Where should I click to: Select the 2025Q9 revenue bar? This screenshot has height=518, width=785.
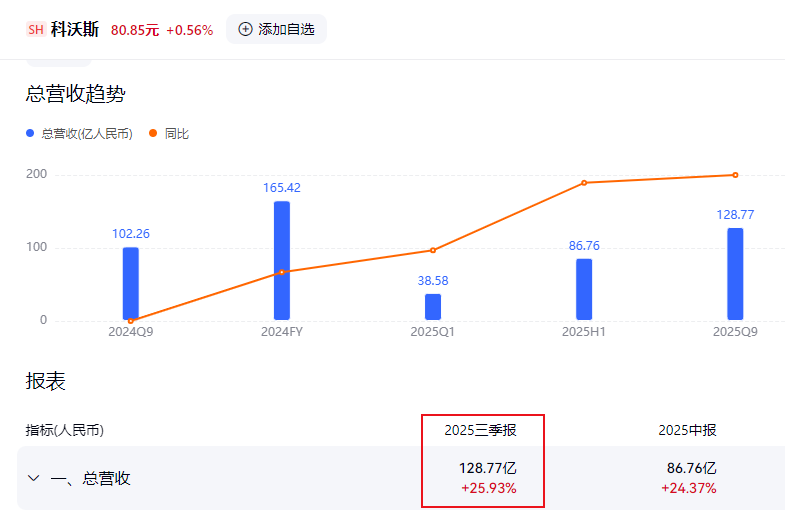click(x=735, y=274)
